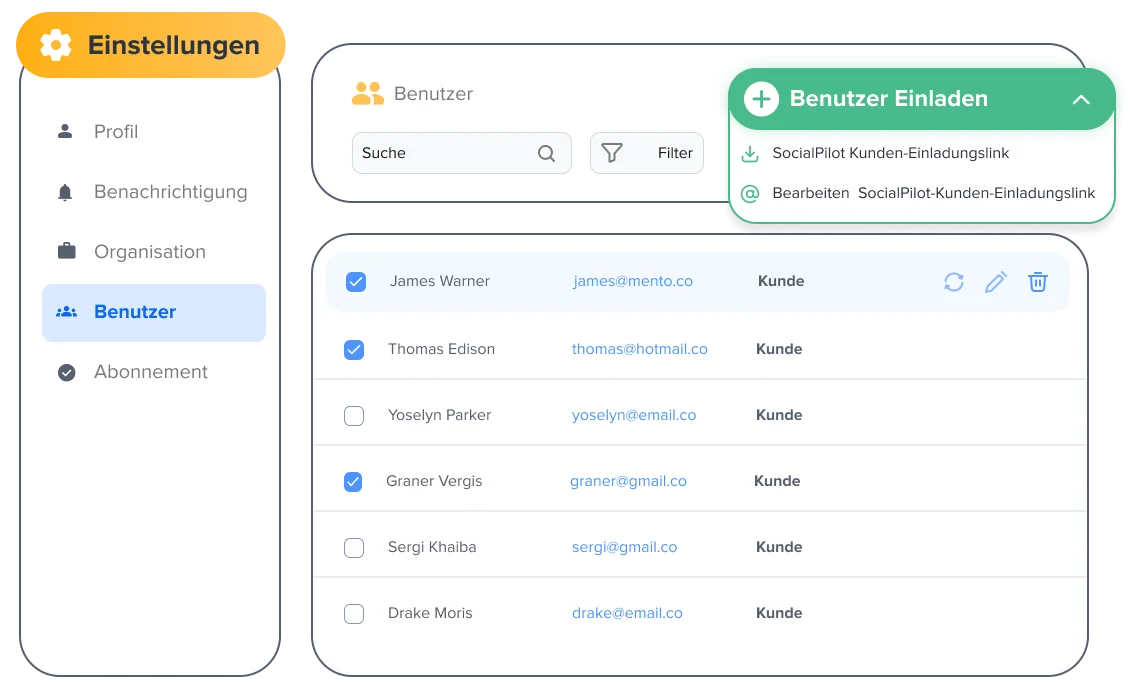Open Benachrichtigung in the sidebar
This screenshot has width=1132, height=700.
coord(170,192)
